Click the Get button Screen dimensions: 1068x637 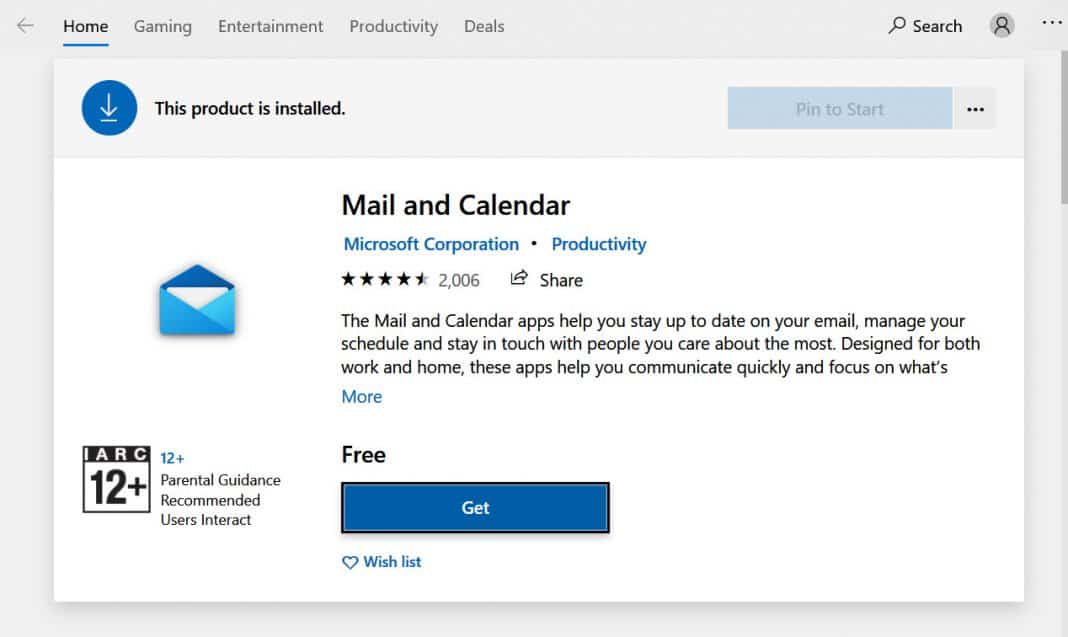click(475, 507)
